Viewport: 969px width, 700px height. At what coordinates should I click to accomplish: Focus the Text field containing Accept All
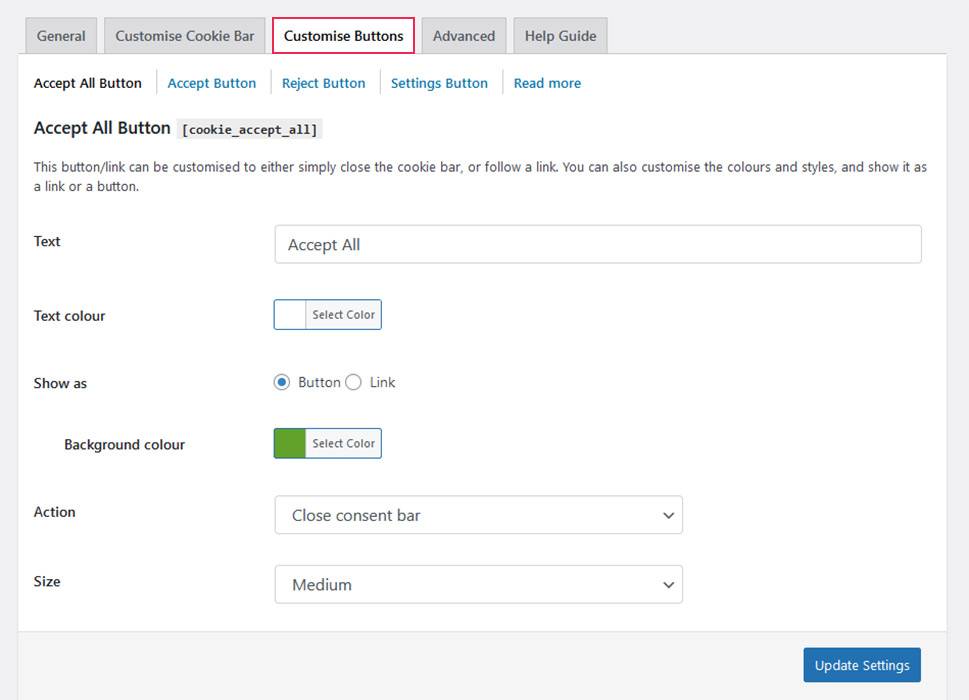[x=597, y=245]
